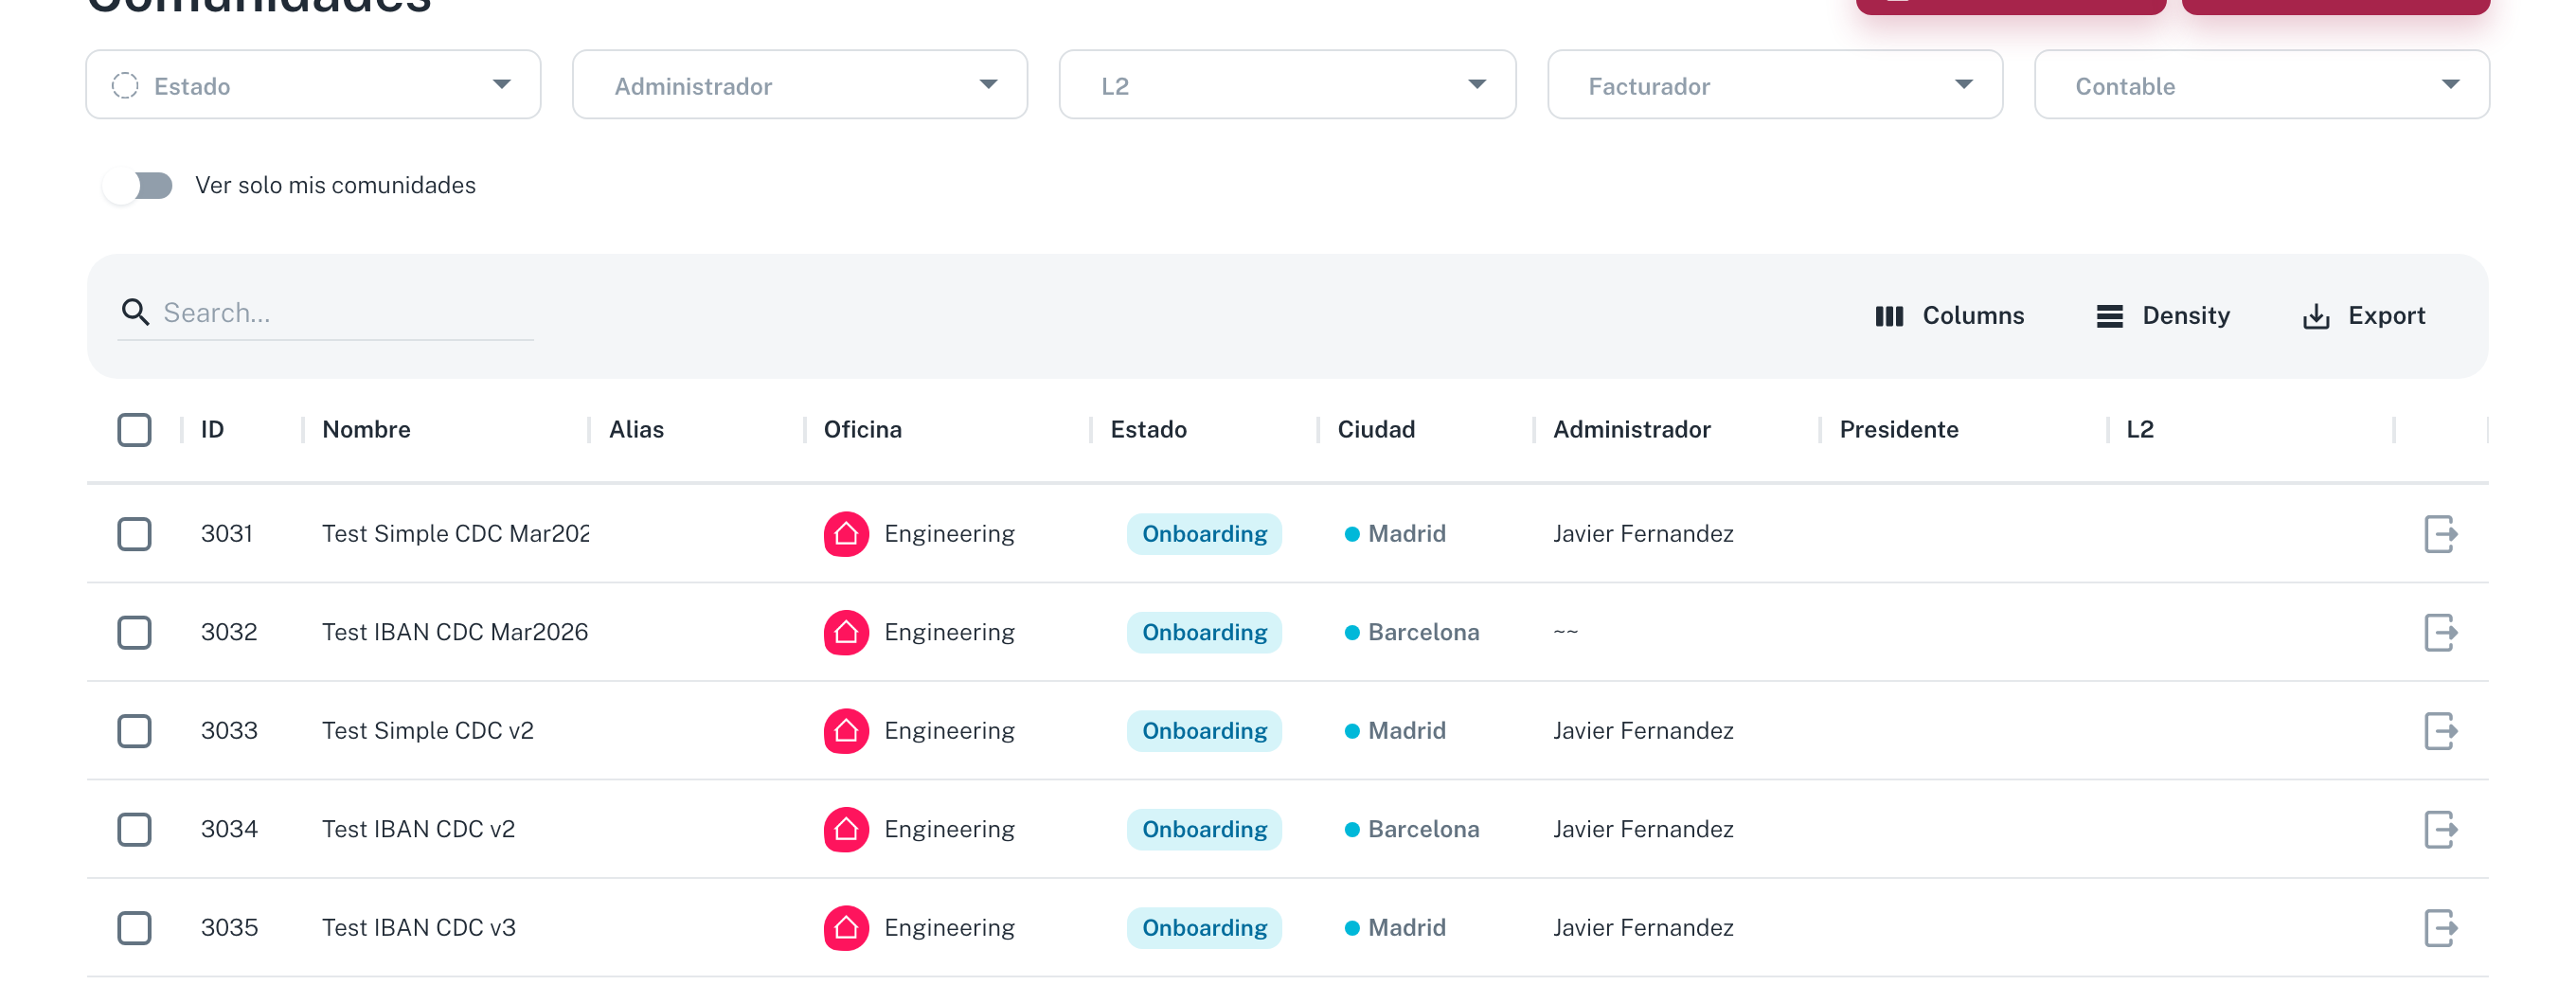Open community 3034 via its exit icon
Screen dimensions: 2576x985
pyautogui.click(x=2440, y=830)
